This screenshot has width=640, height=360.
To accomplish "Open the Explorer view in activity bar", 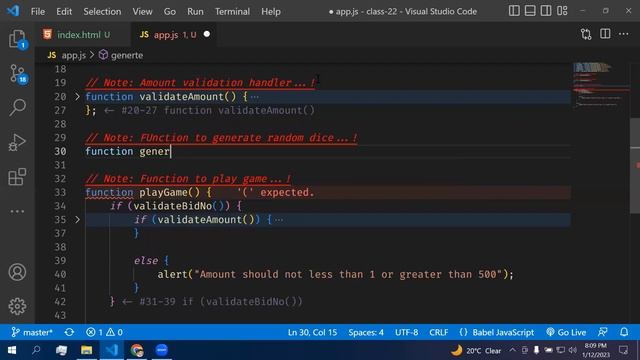I will [x=17, y=39].
